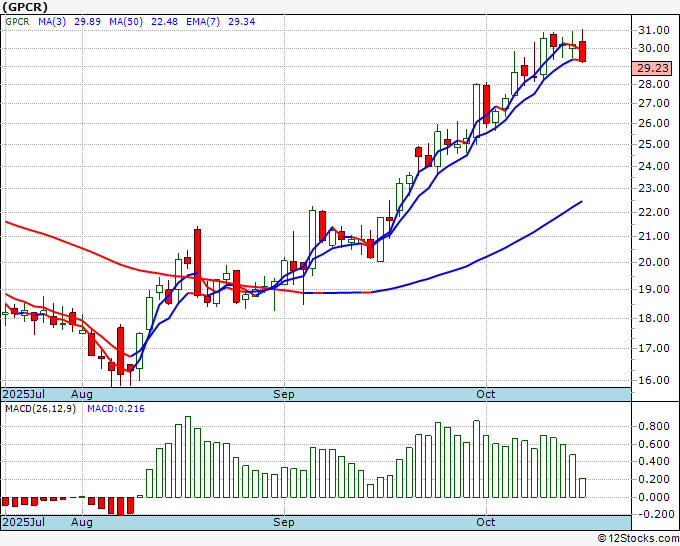Click the 0.400 MACD axis label
The height and width of the screenshot is (546, 680).
click(654, 461)
